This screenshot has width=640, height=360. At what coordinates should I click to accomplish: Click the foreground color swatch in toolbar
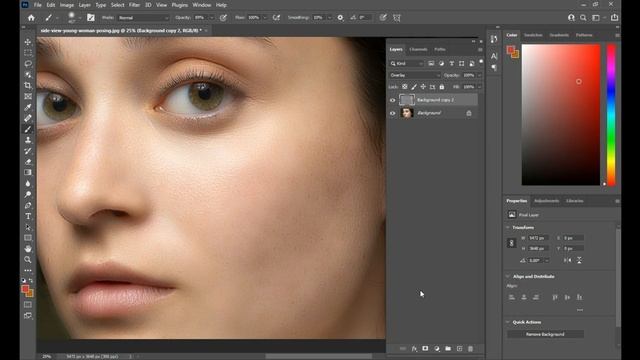pos(25,289)
